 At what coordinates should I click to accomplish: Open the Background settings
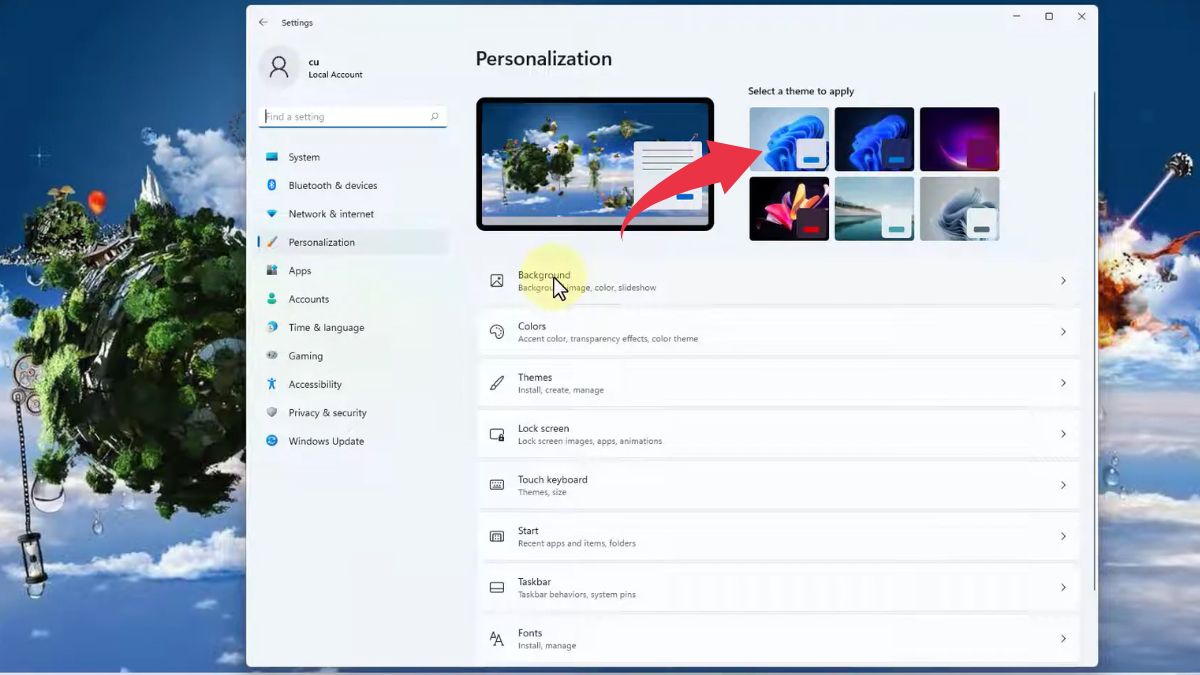[x=779, y=281]
